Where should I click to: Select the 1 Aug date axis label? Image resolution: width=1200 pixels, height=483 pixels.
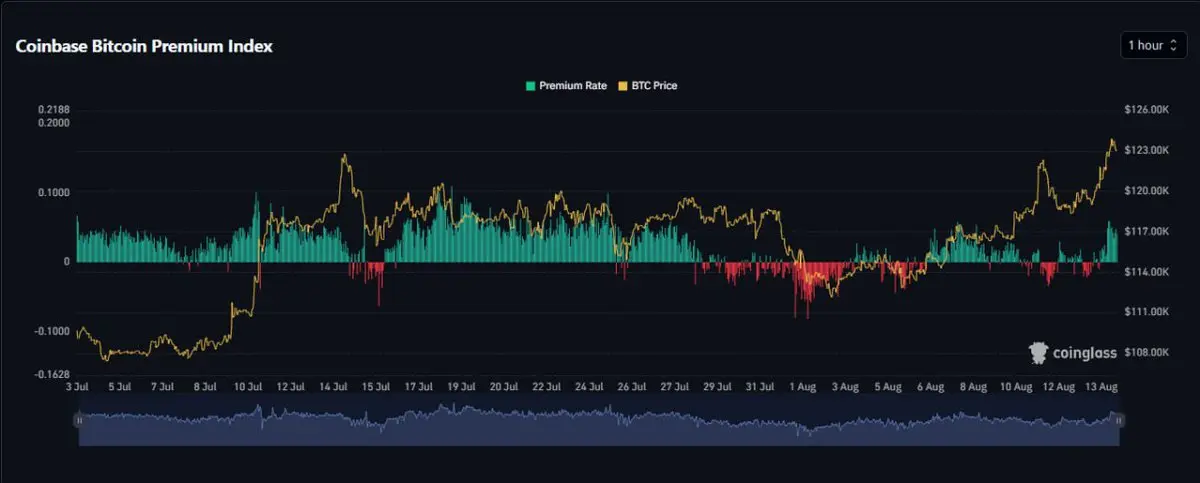[x=803, y=386]
